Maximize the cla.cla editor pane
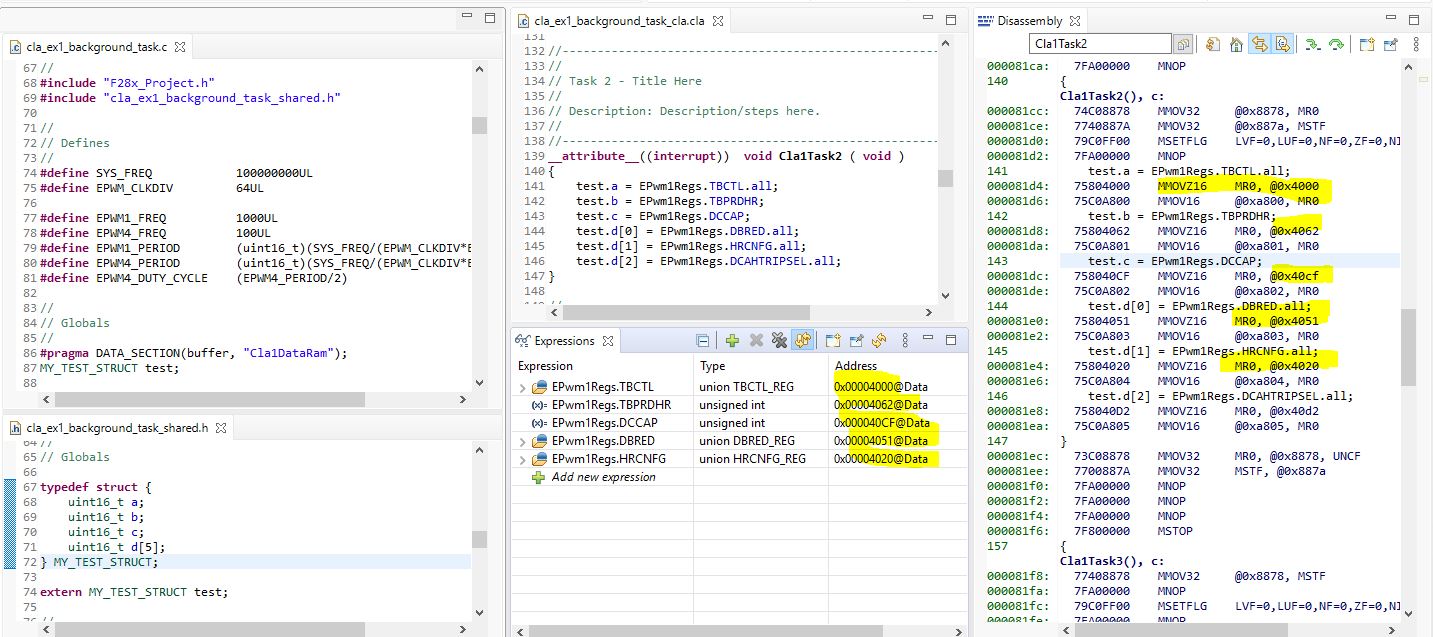The width and height of the screenshot is (1433, 637). point(953,18)
